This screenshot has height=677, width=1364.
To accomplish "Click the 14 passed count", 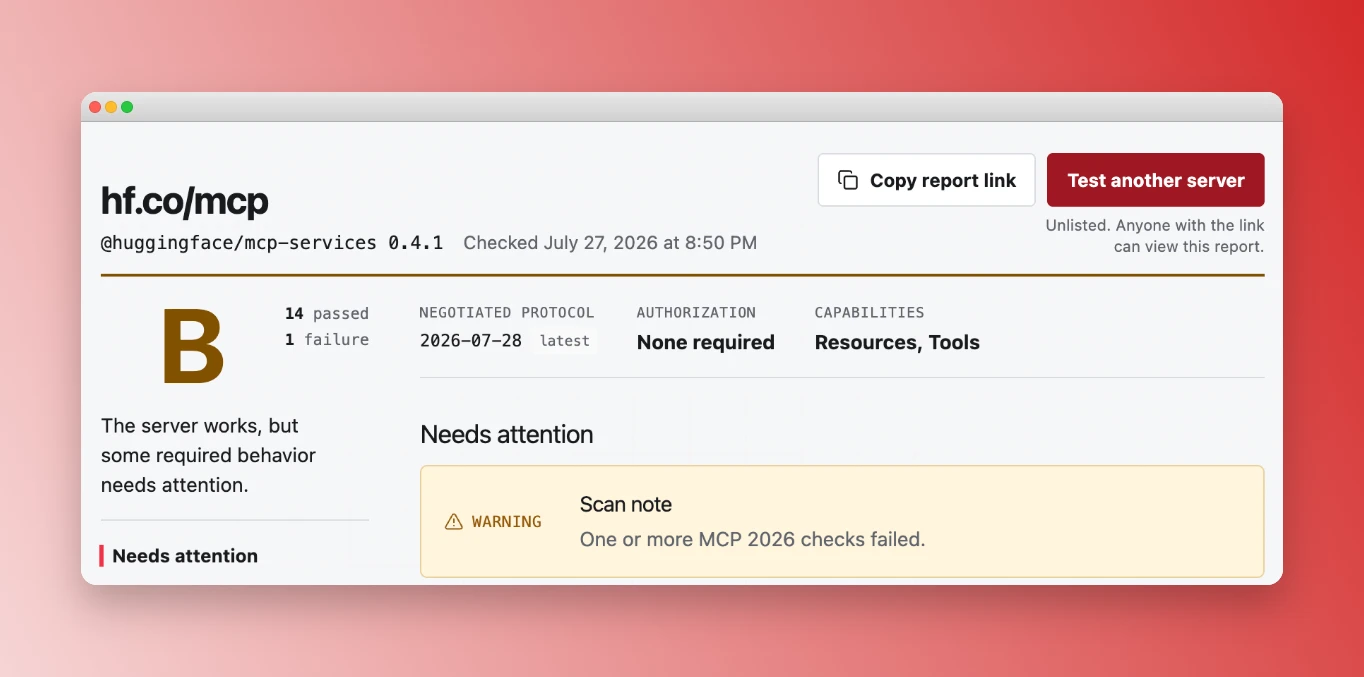I will tap(327, 313).
